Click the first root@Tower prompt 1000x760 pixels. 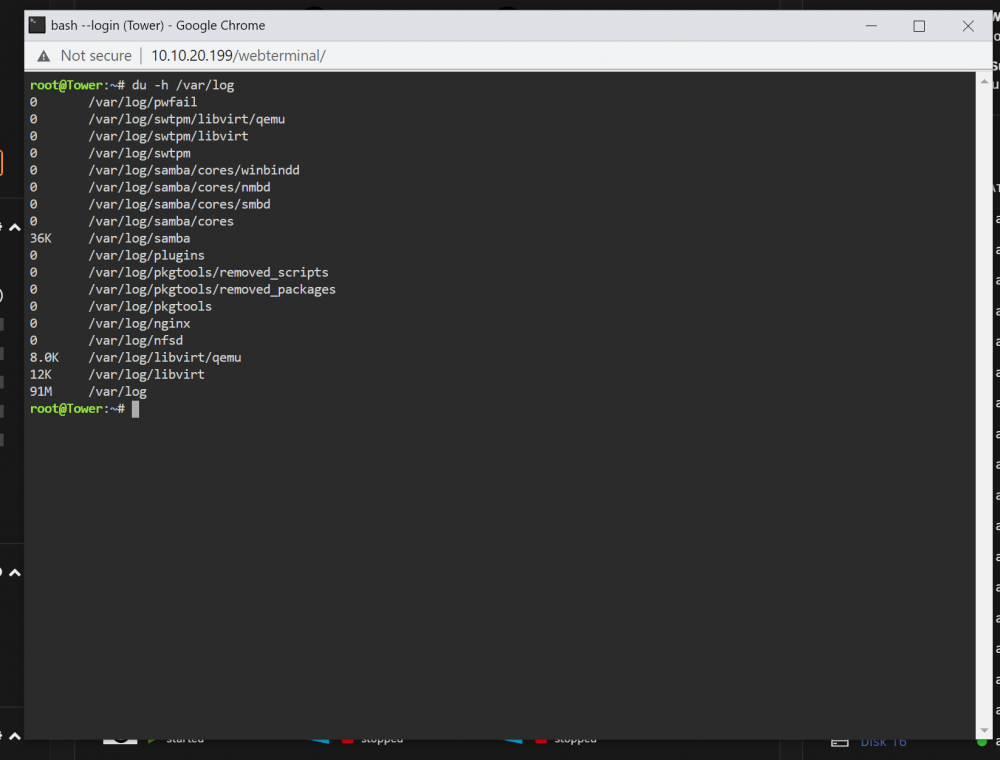pos(77,85)
